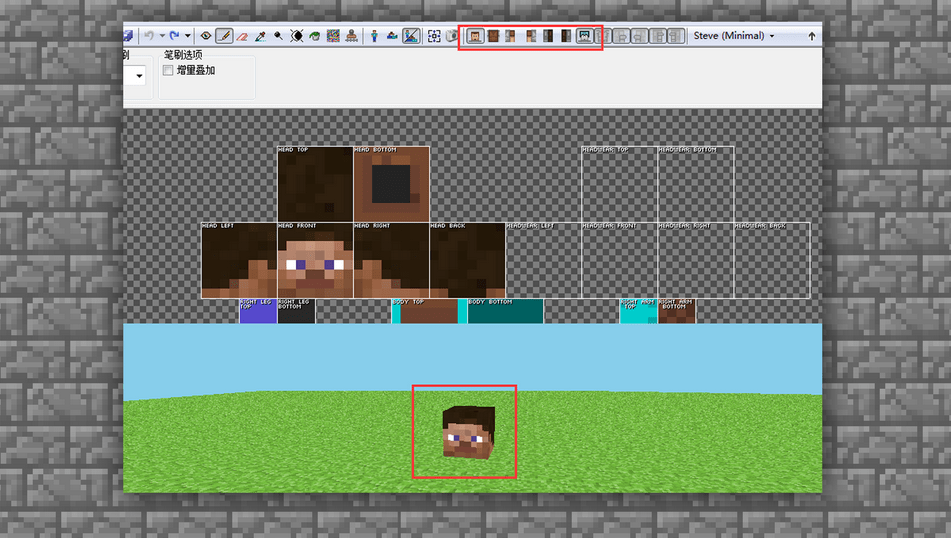Toggle the last greyed overlay part button
This screenshot has height=538, width=951.
click(676, 36)
